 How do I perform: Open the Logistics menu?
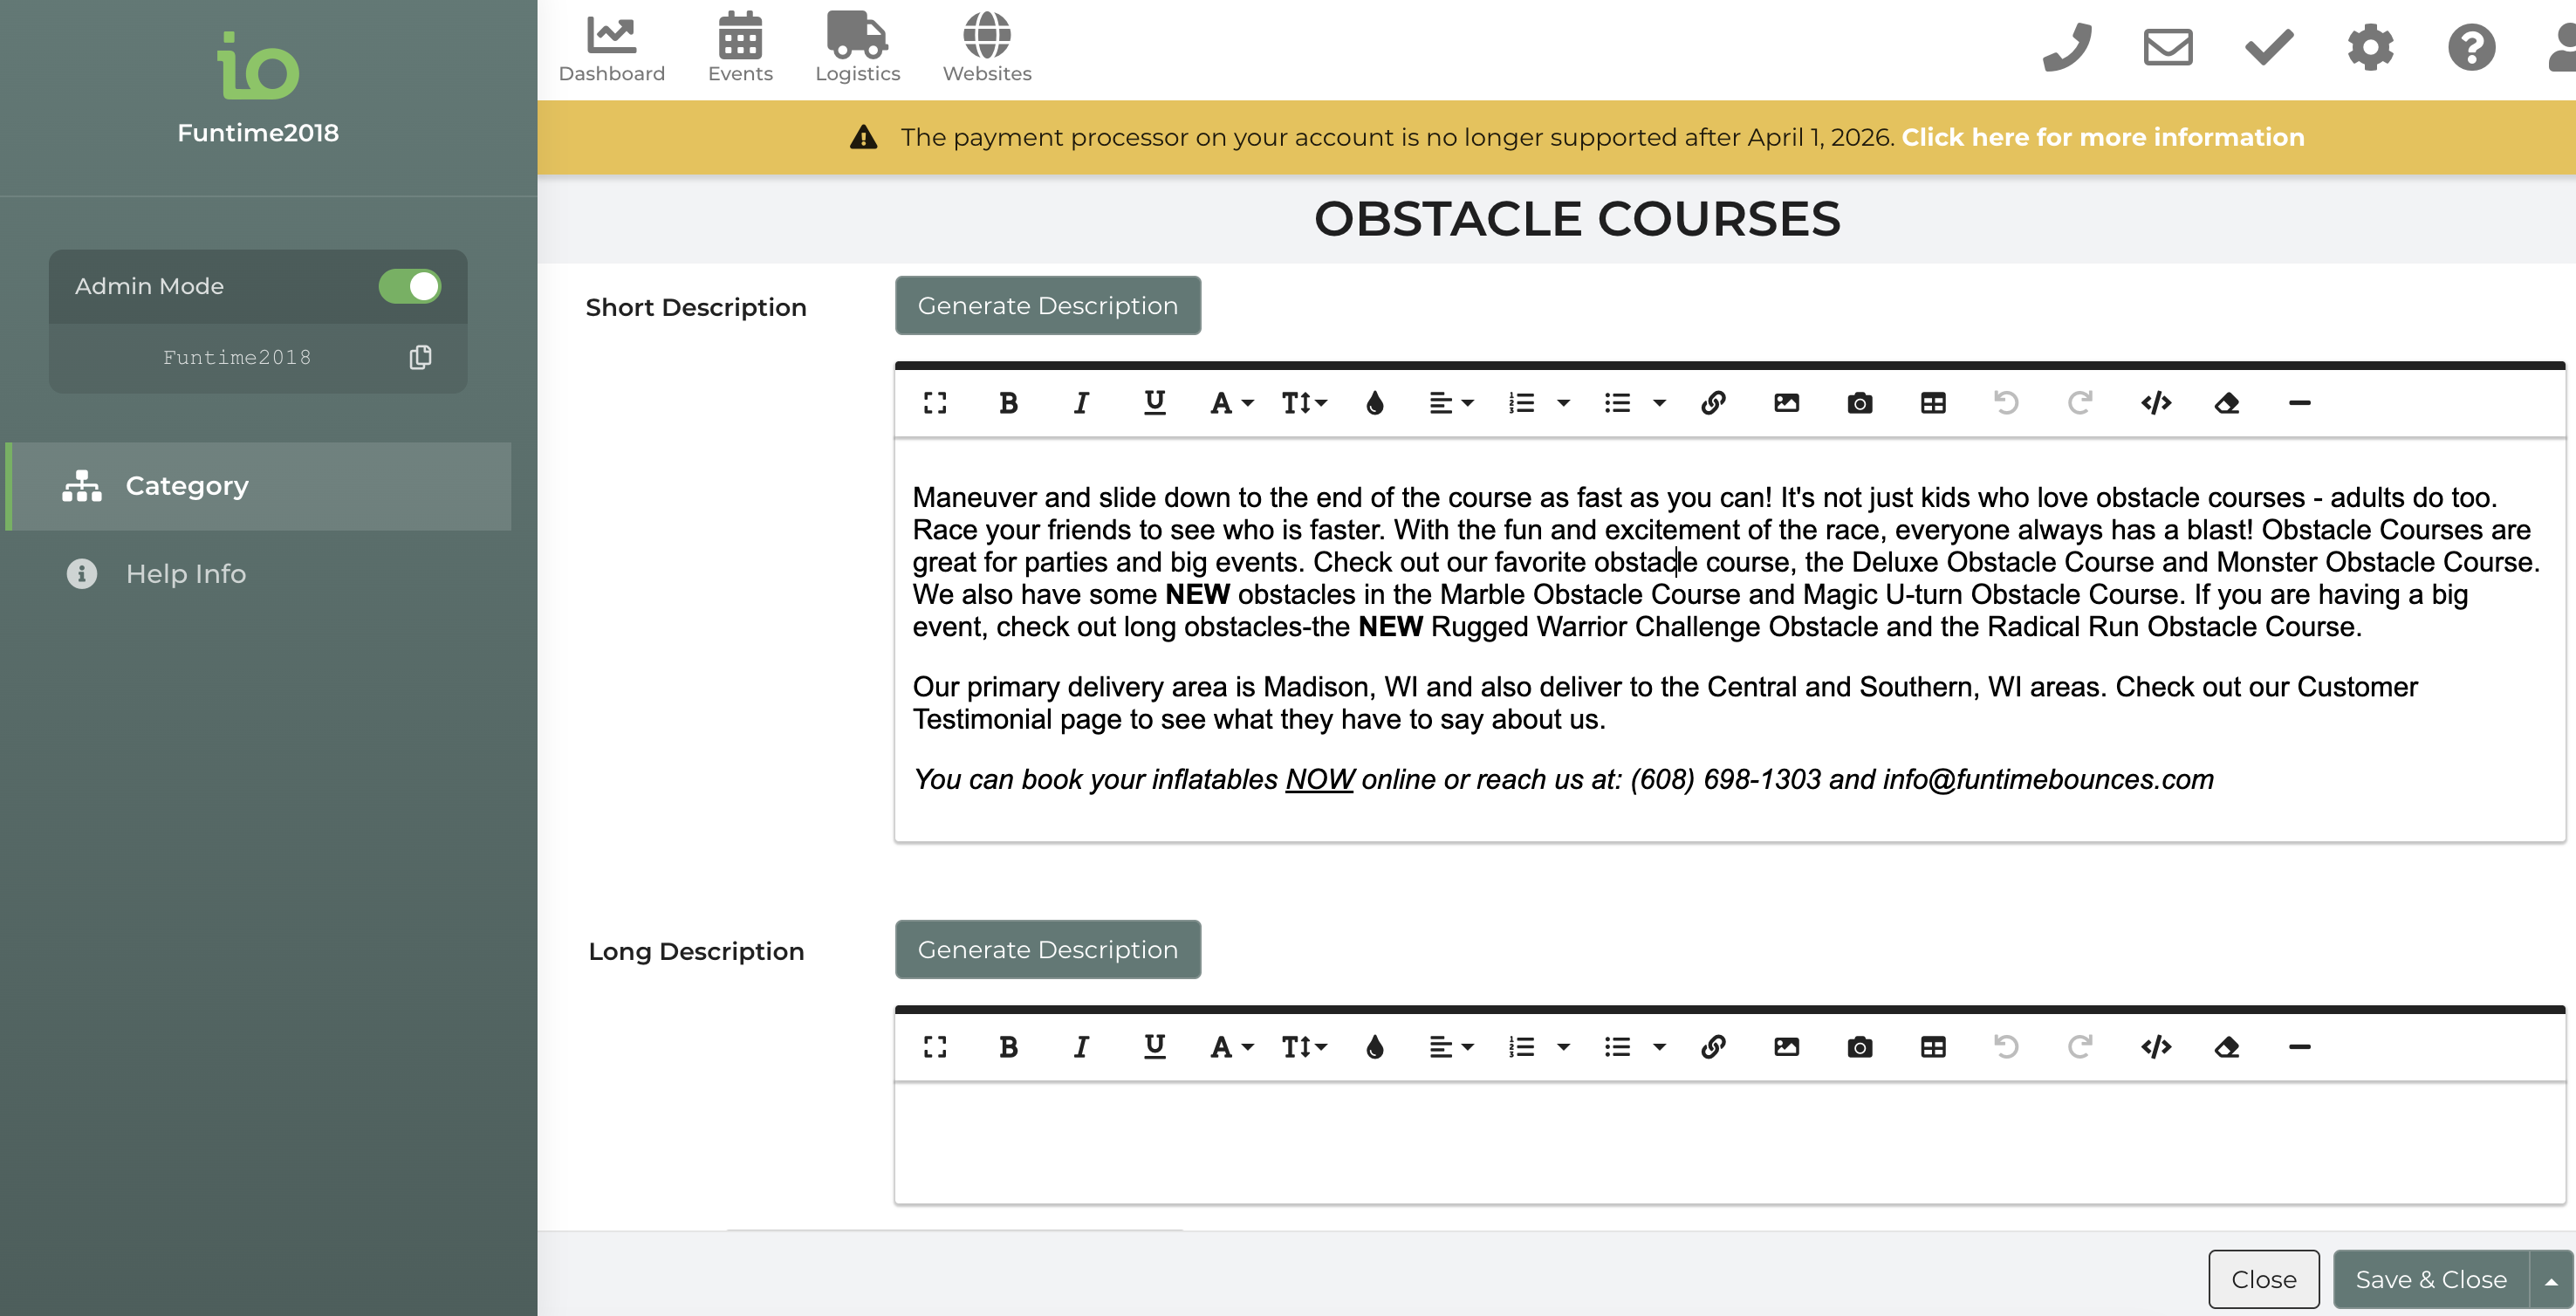click(x=857, y=47)
